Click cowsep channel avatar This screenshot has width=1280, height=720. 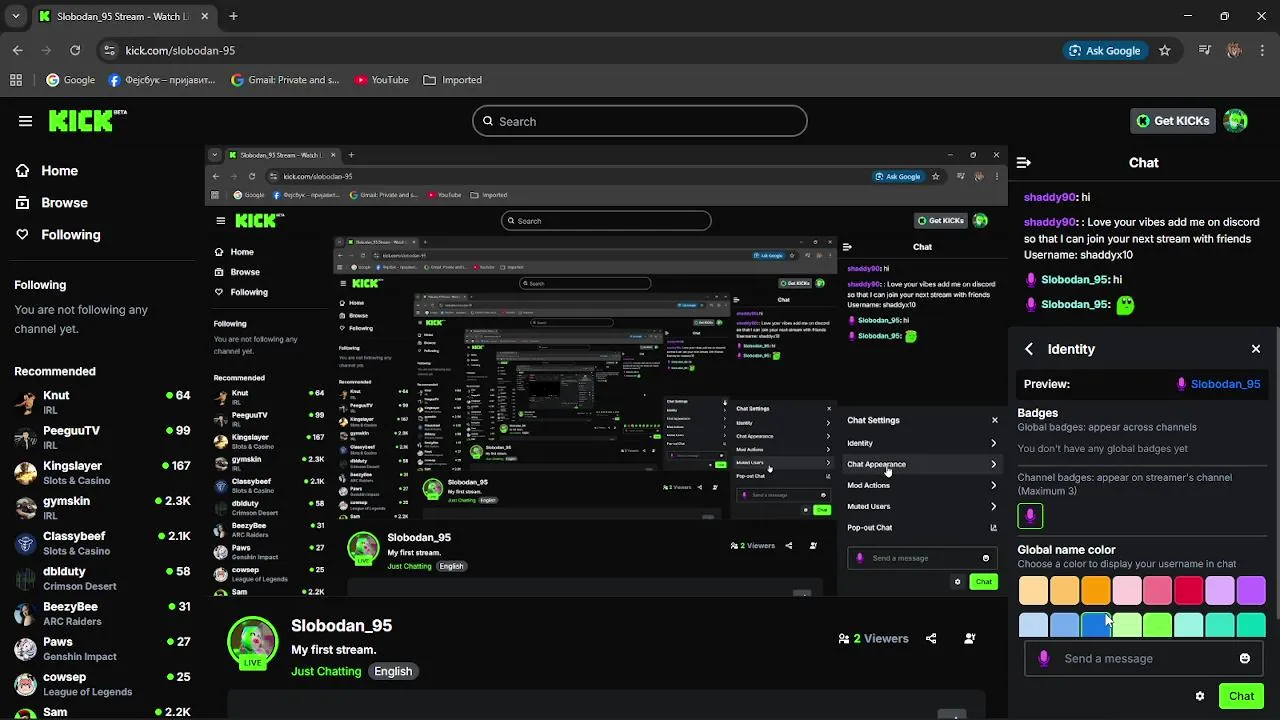tap(26, 684)
